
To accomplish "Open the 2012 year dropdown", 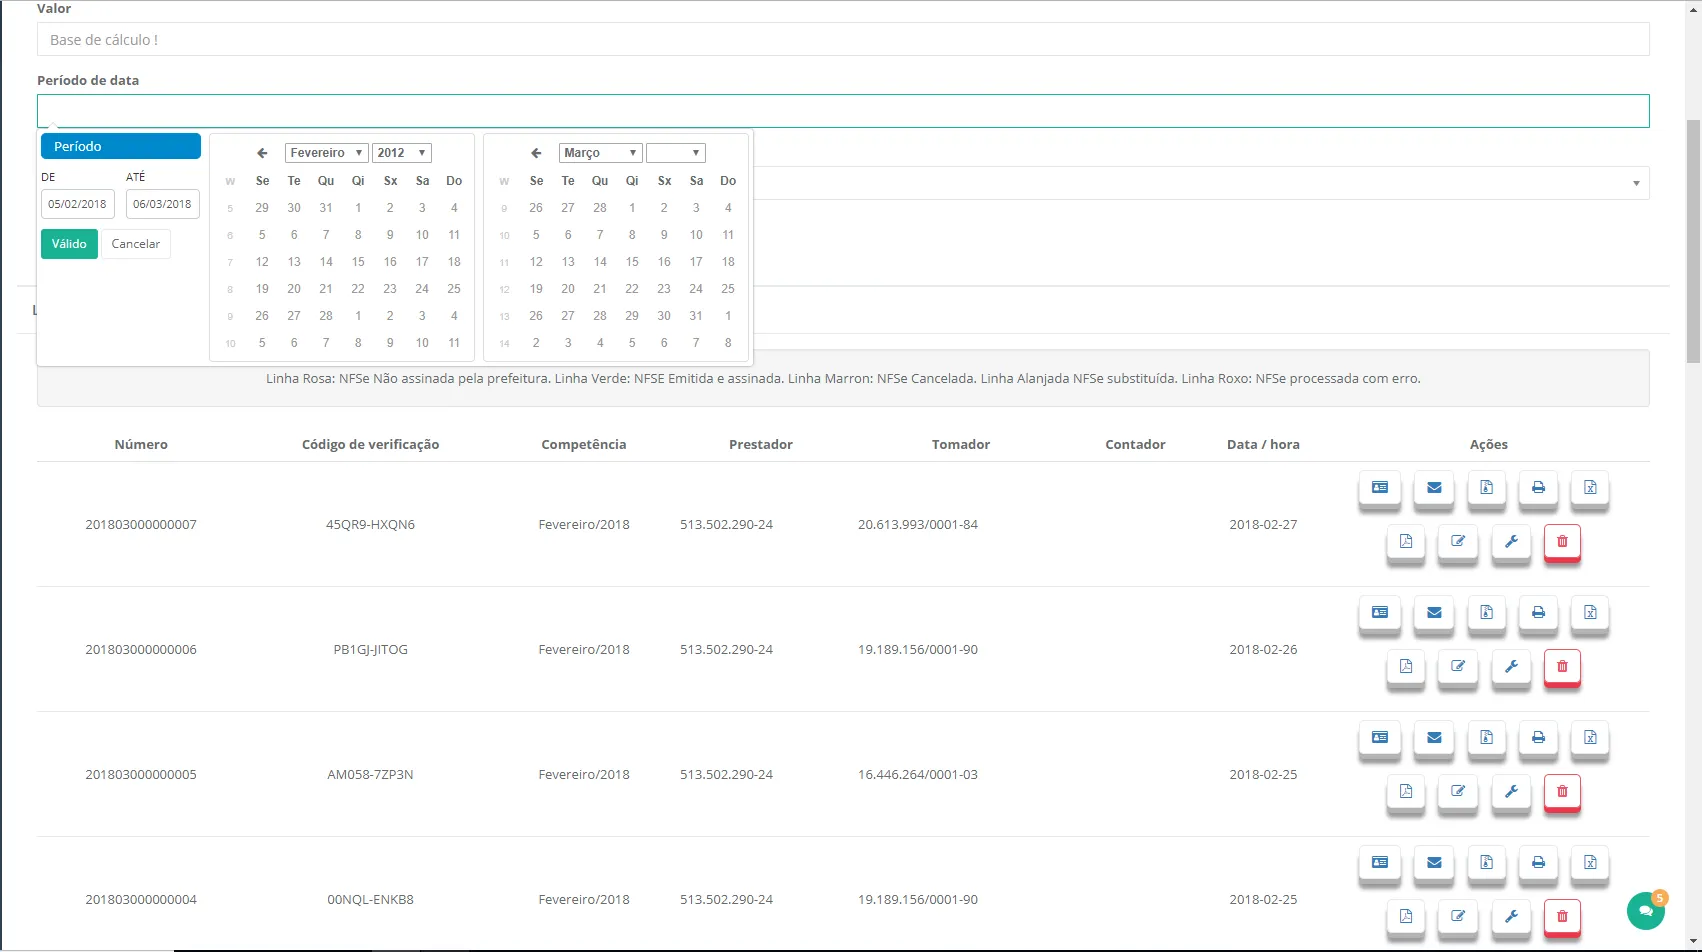I will [402, 153].
